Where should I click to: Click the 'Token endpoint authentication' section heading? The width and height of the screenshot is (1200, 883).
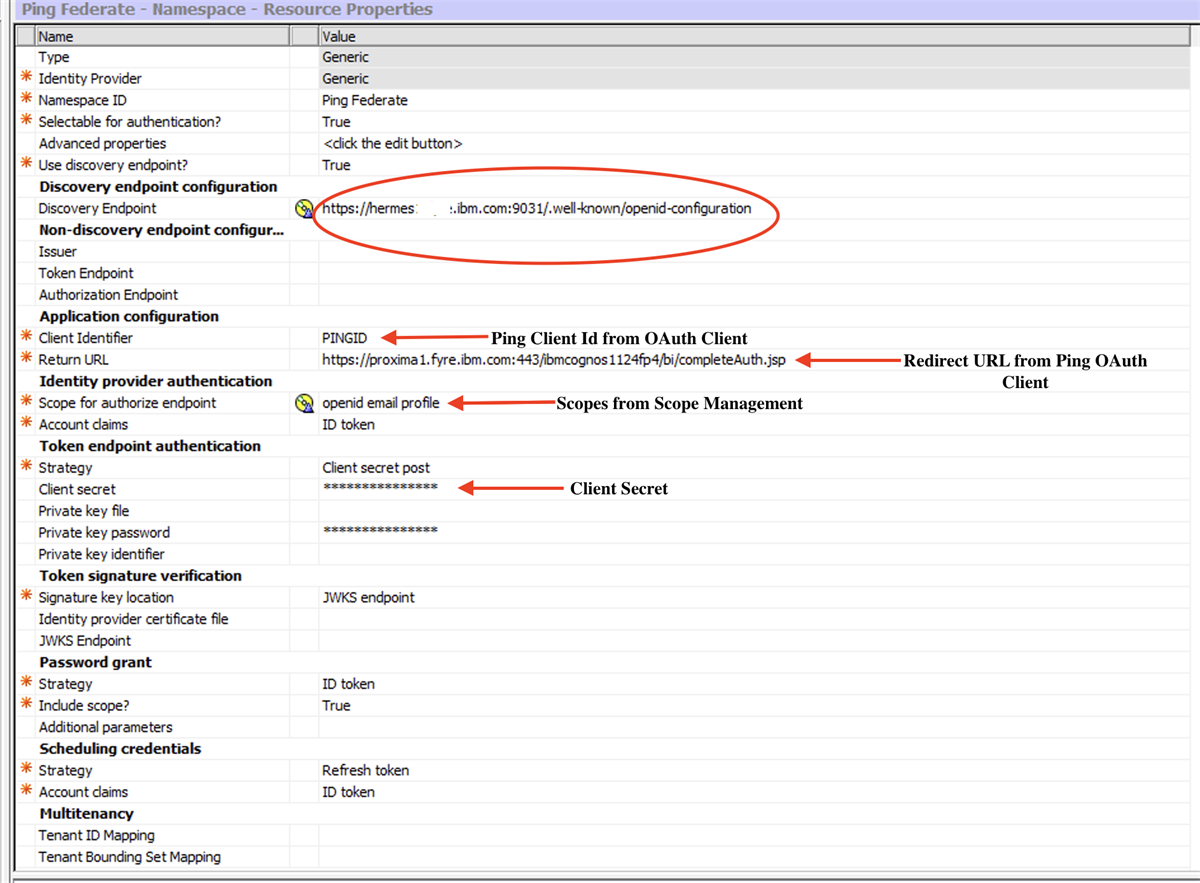[150, 446]
